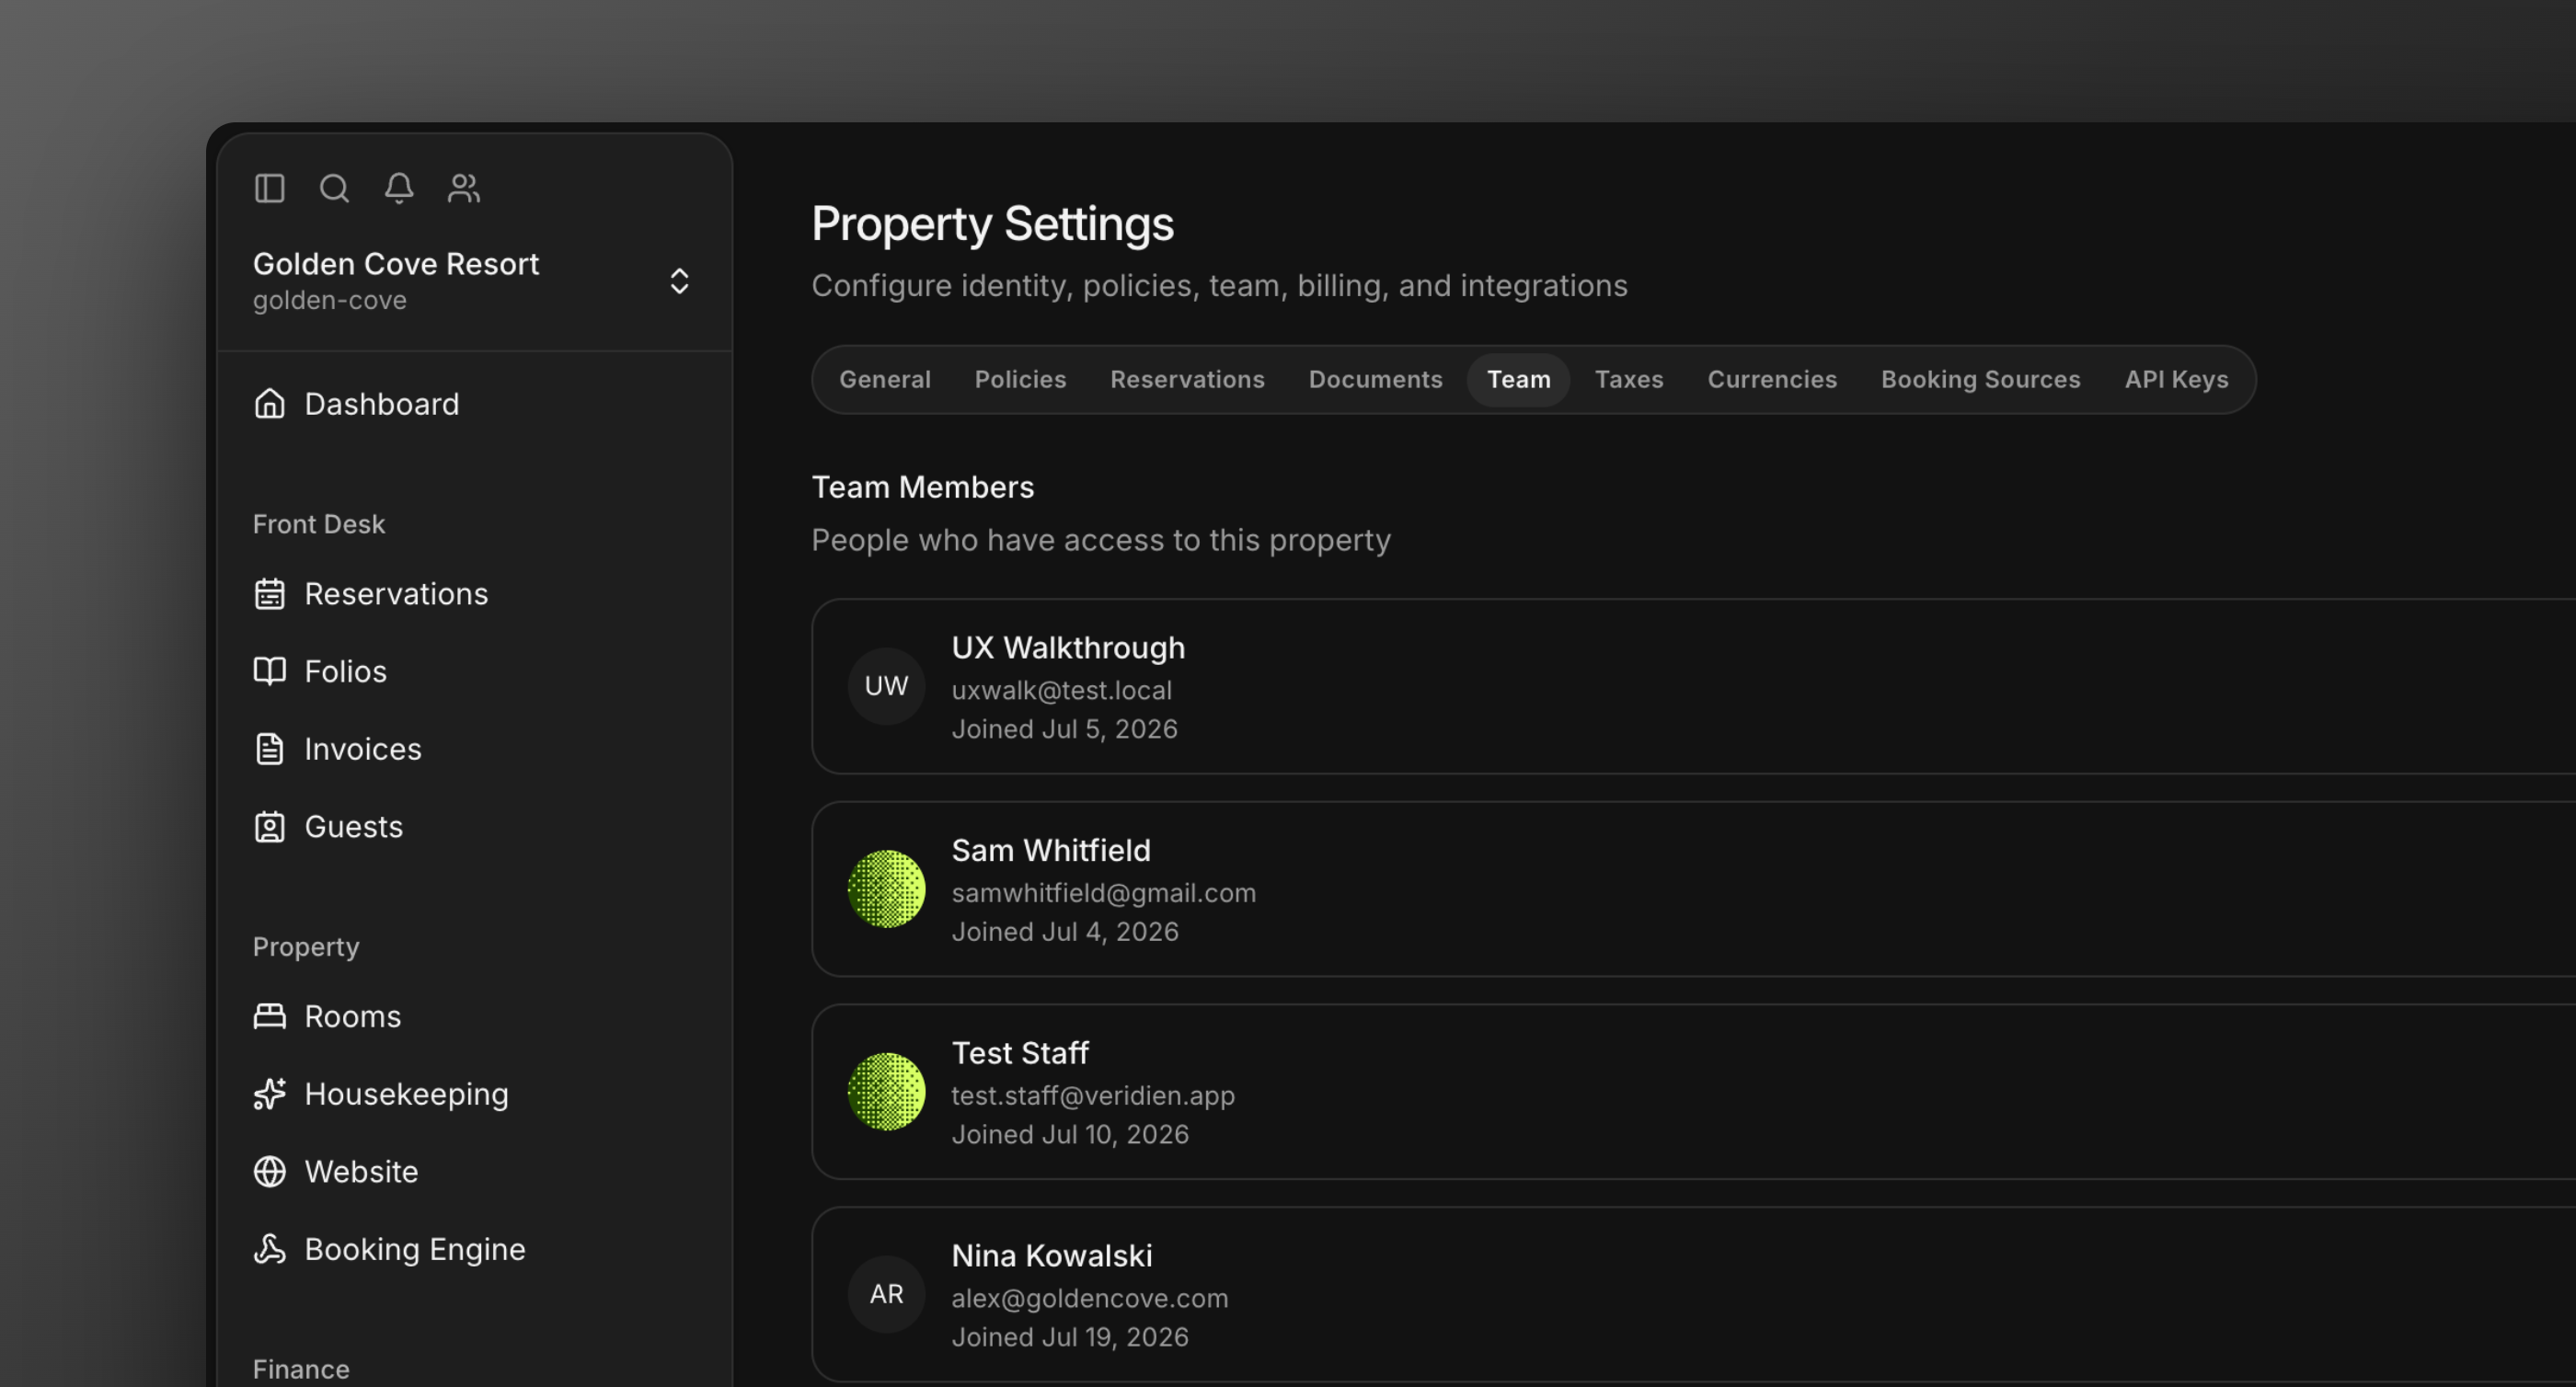Click the Team Members heading
Viewport: 2576px width, 1387px height.
pos(922,488)
